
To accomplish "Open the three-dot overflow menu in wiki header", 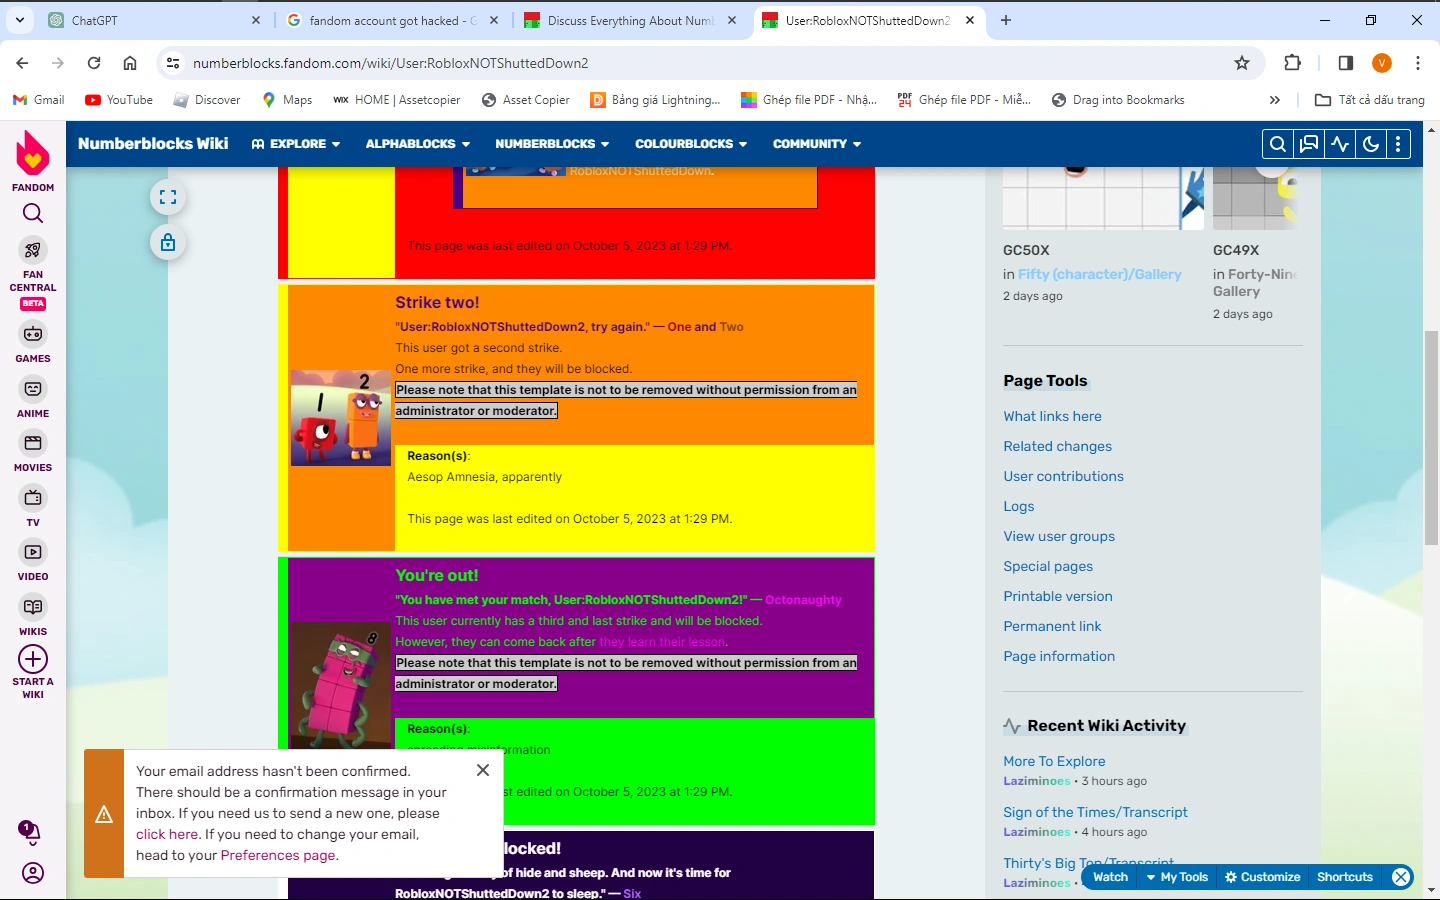I will (x=1398, y=143).
